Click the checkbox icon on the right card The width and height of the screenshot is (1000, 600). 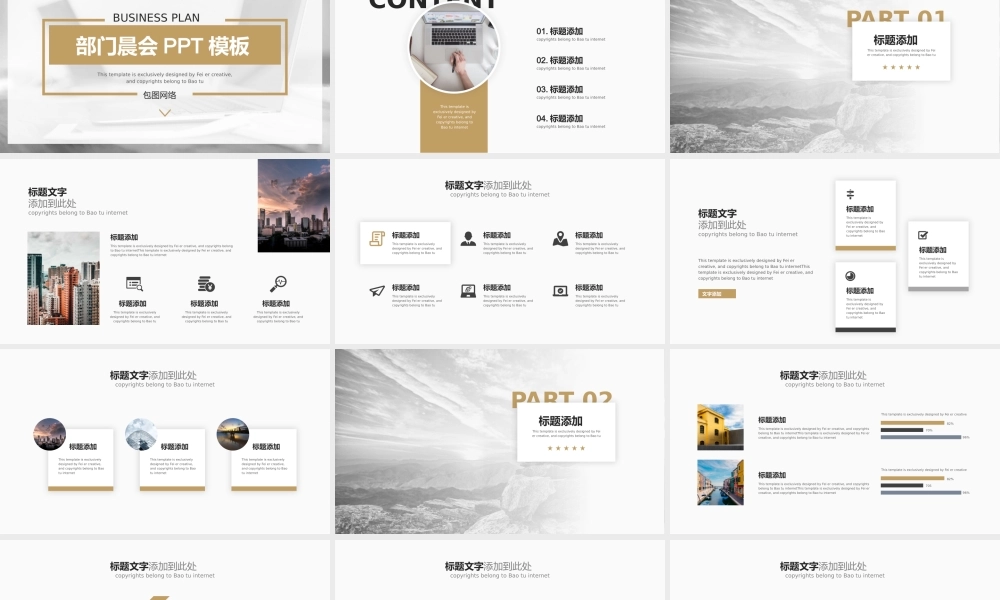[x=924, y=235]
